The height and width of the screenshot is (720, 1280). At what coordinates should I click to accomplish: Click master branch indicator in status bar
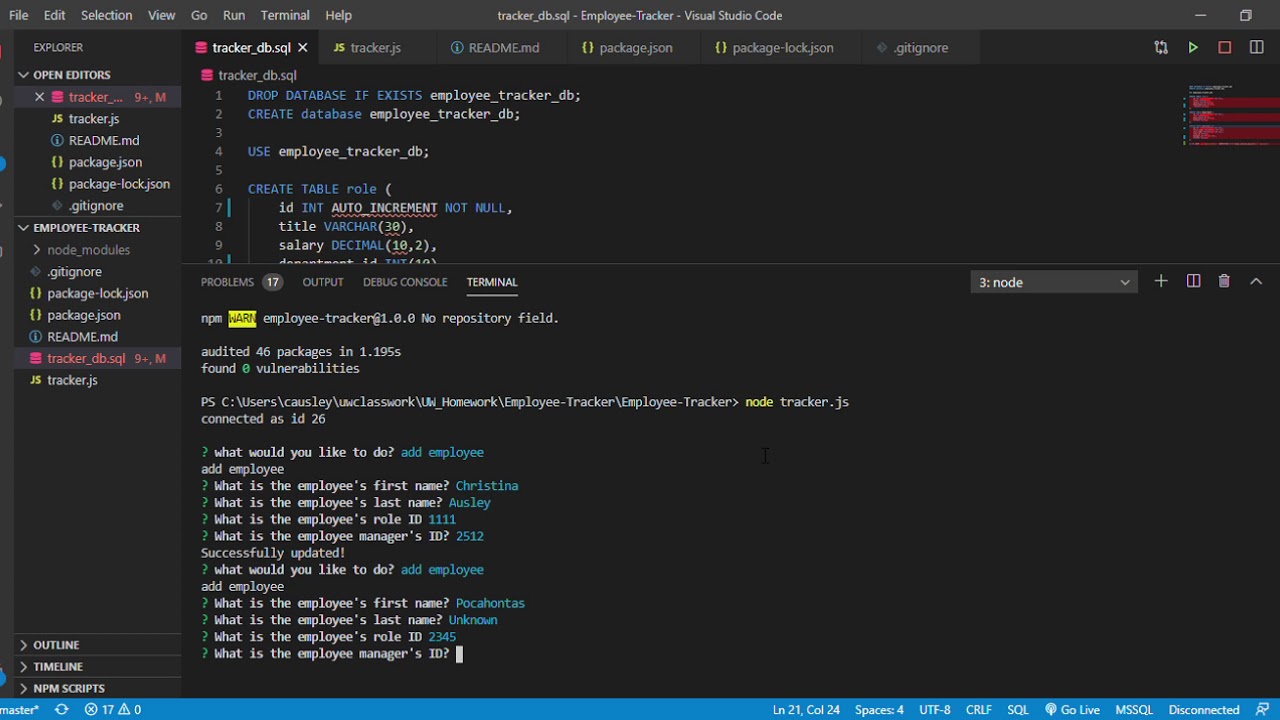click(x=20, y=709)
